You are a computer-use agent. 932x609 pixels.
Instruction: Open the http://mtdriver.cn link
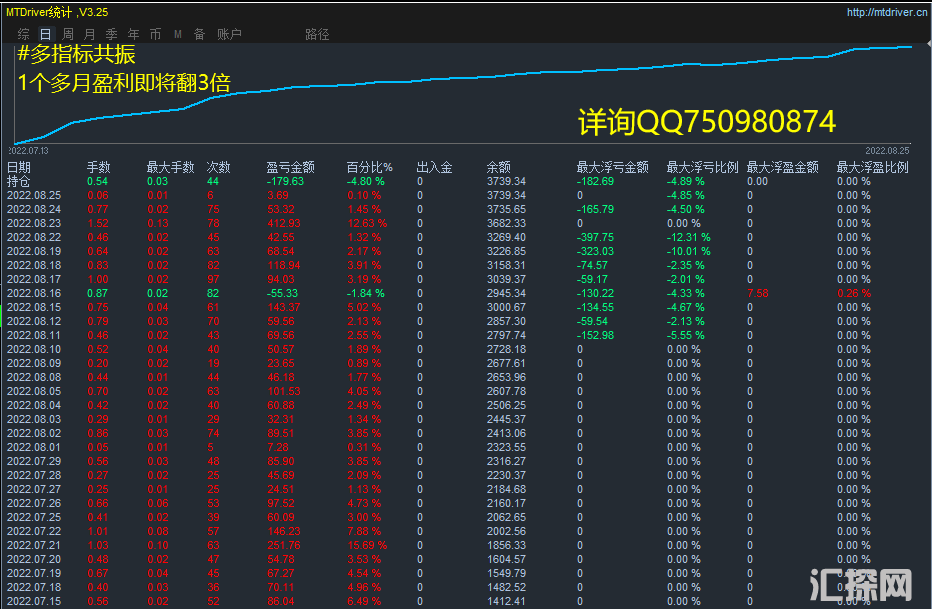(884, 12)
